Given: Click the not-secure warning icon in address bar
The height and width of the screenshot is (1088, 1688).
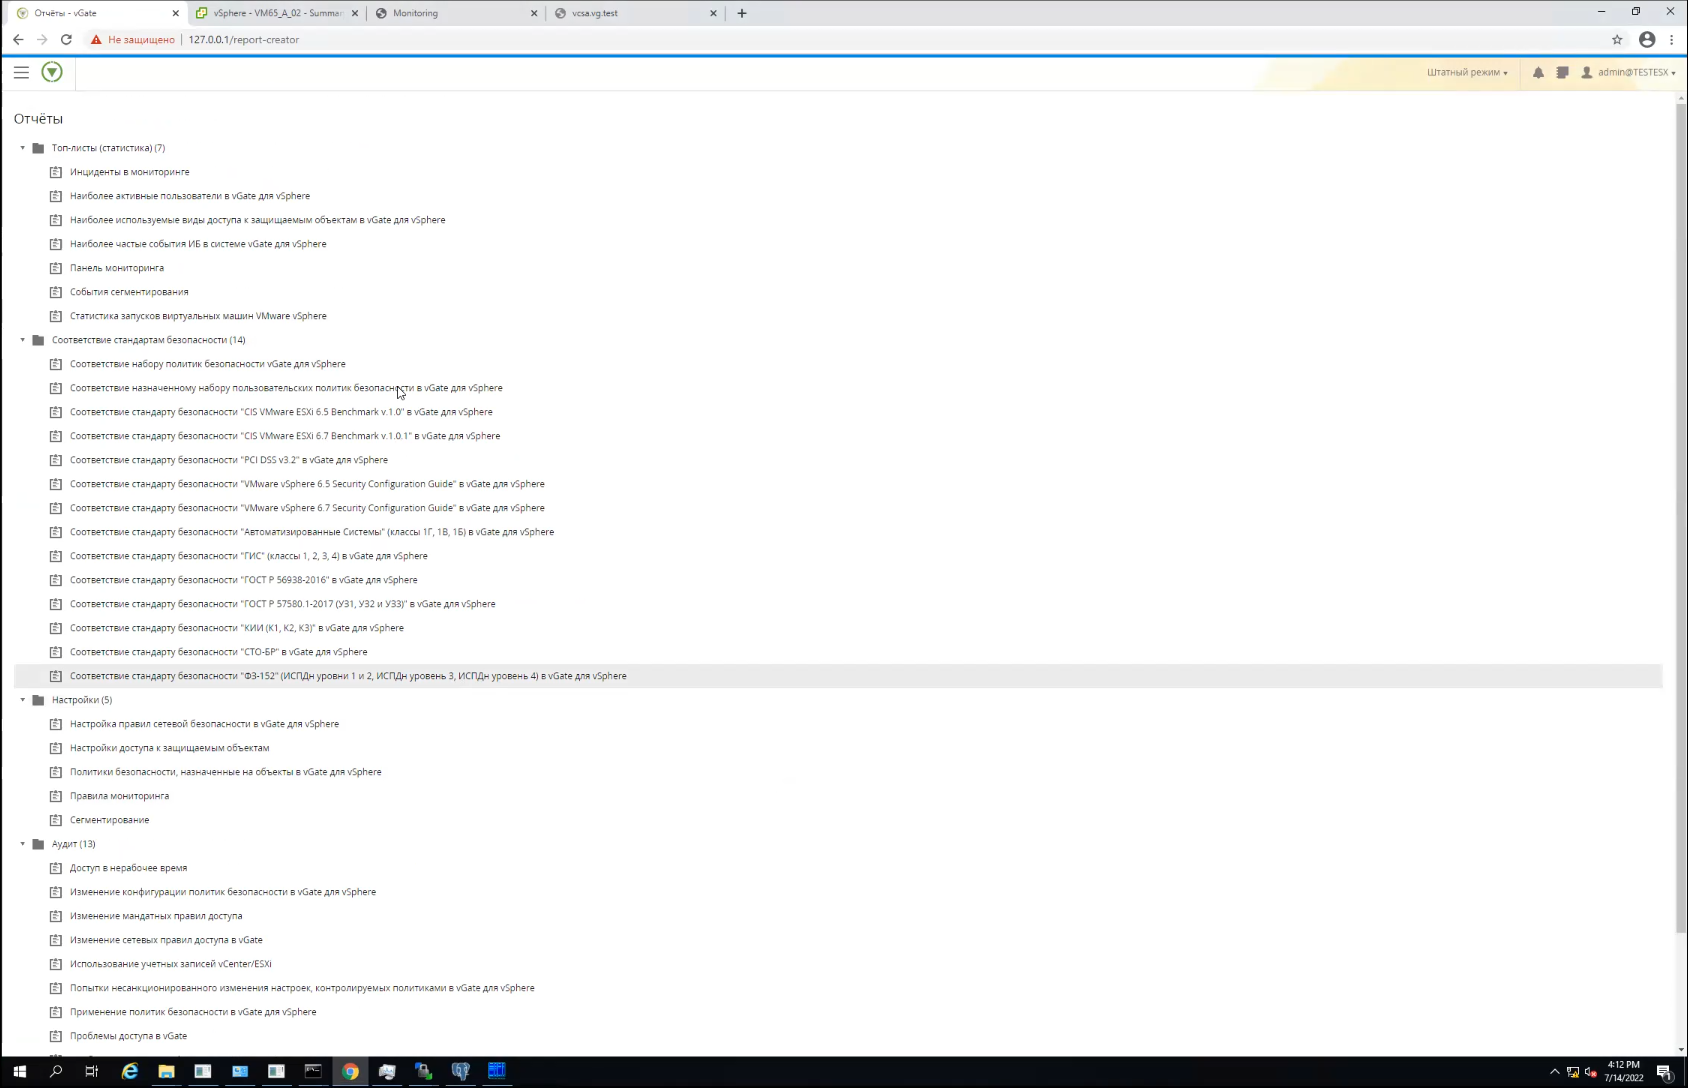Looking at the screenshot, I should (96, 40).
